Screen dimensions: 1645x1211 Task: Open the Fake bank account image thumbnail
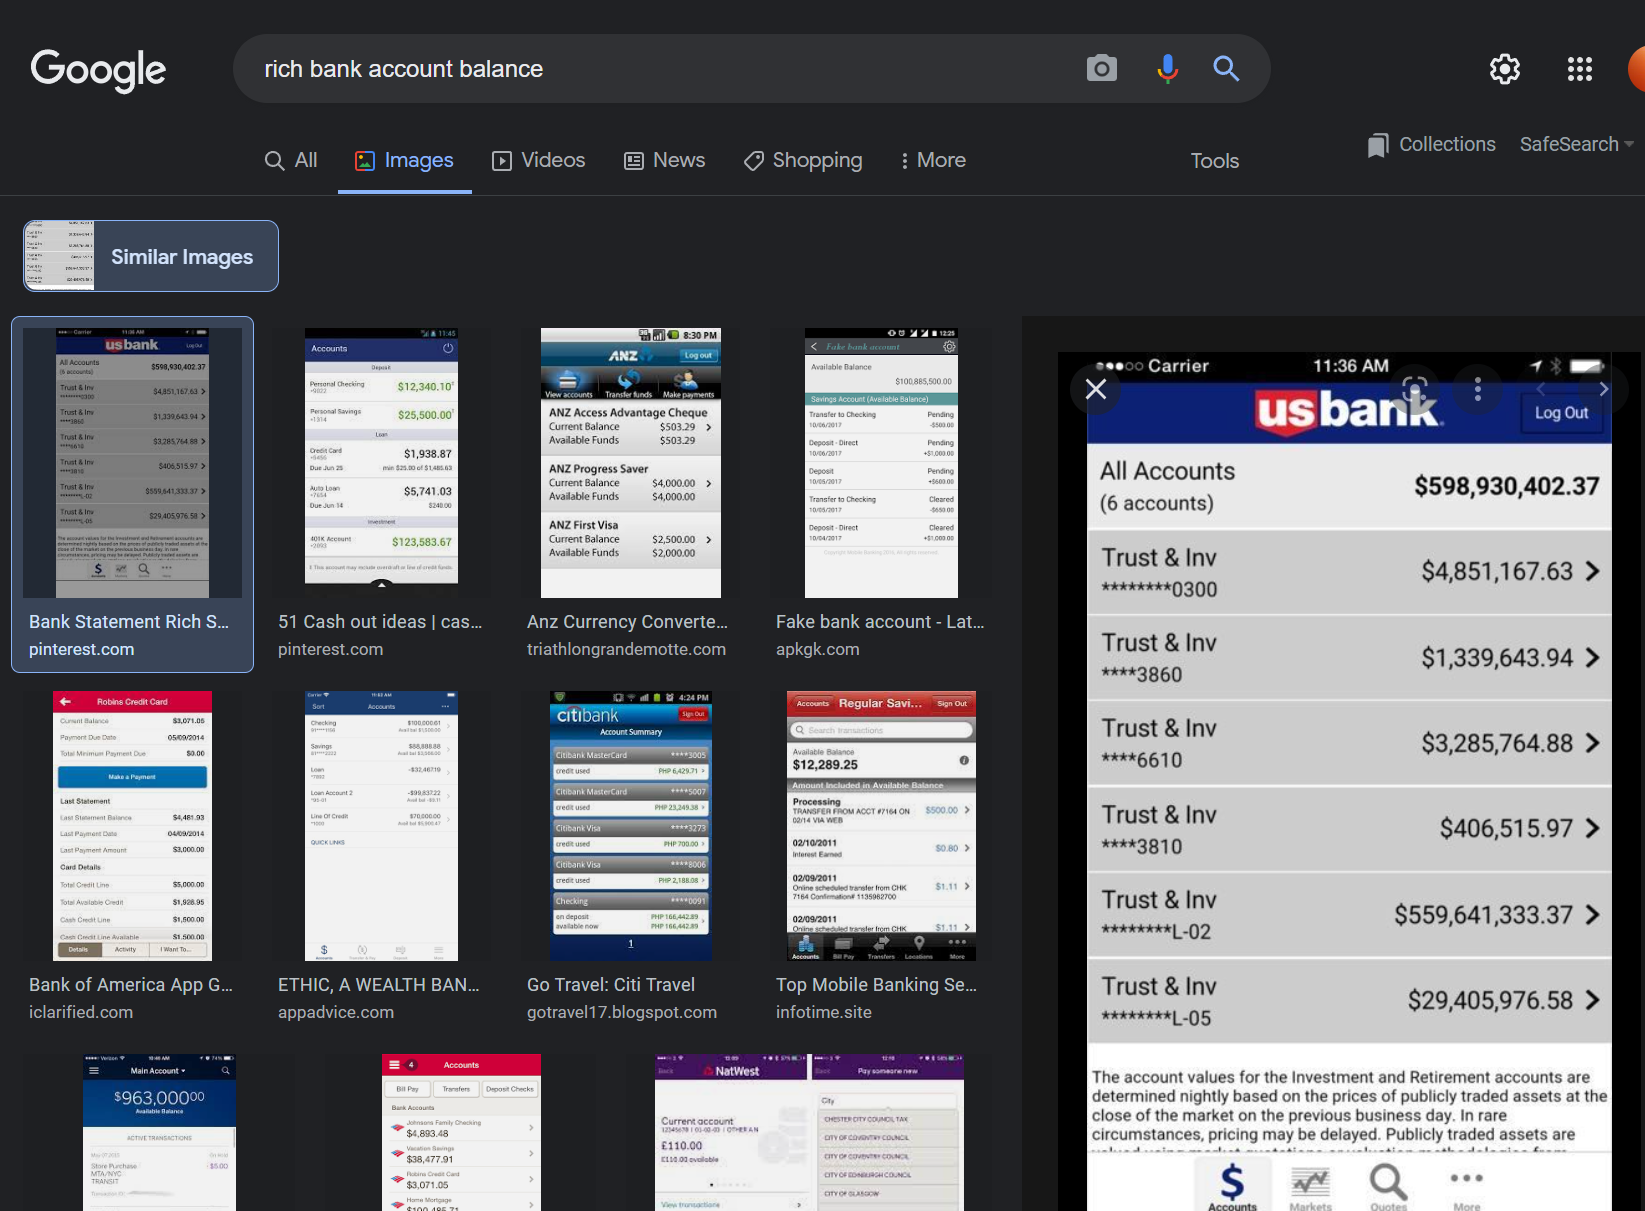point(881,463)
